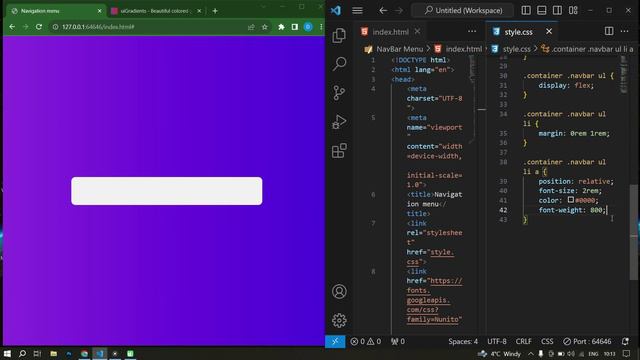Open the browser extensions puzzle icon
Screen dimensions: 640x360
281,27
